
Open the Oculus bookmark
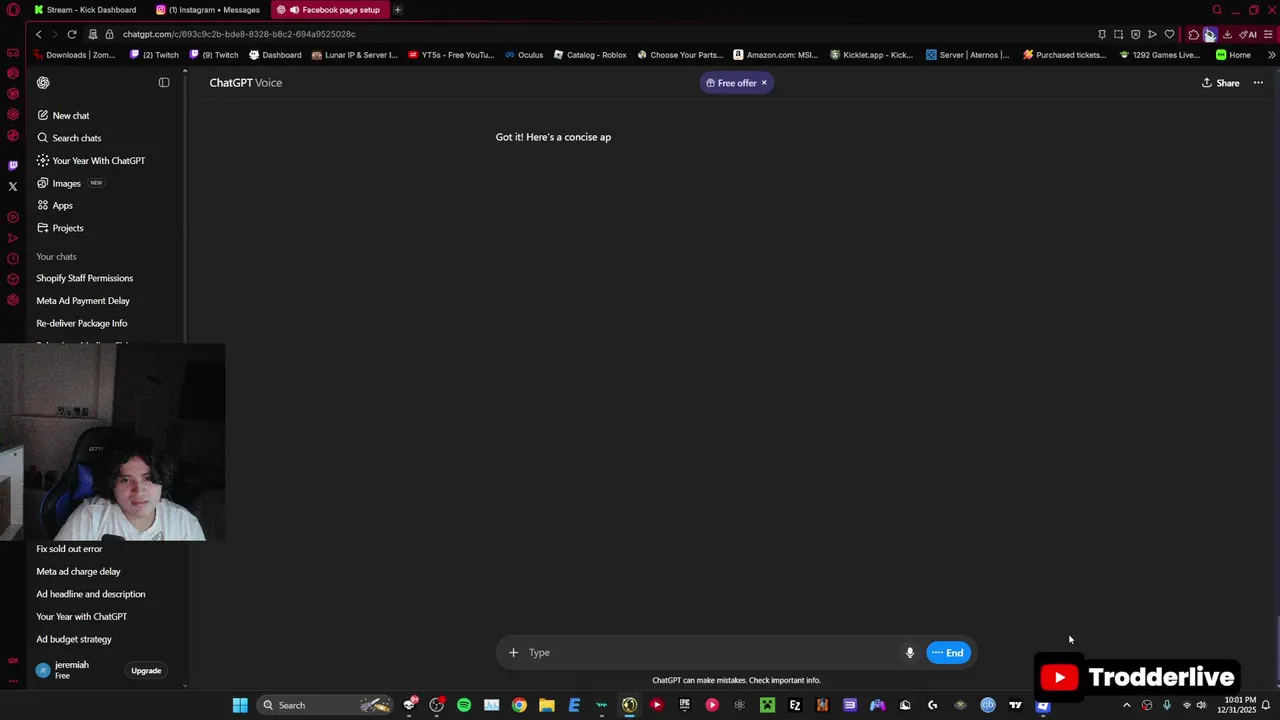[x=524, y=55]
